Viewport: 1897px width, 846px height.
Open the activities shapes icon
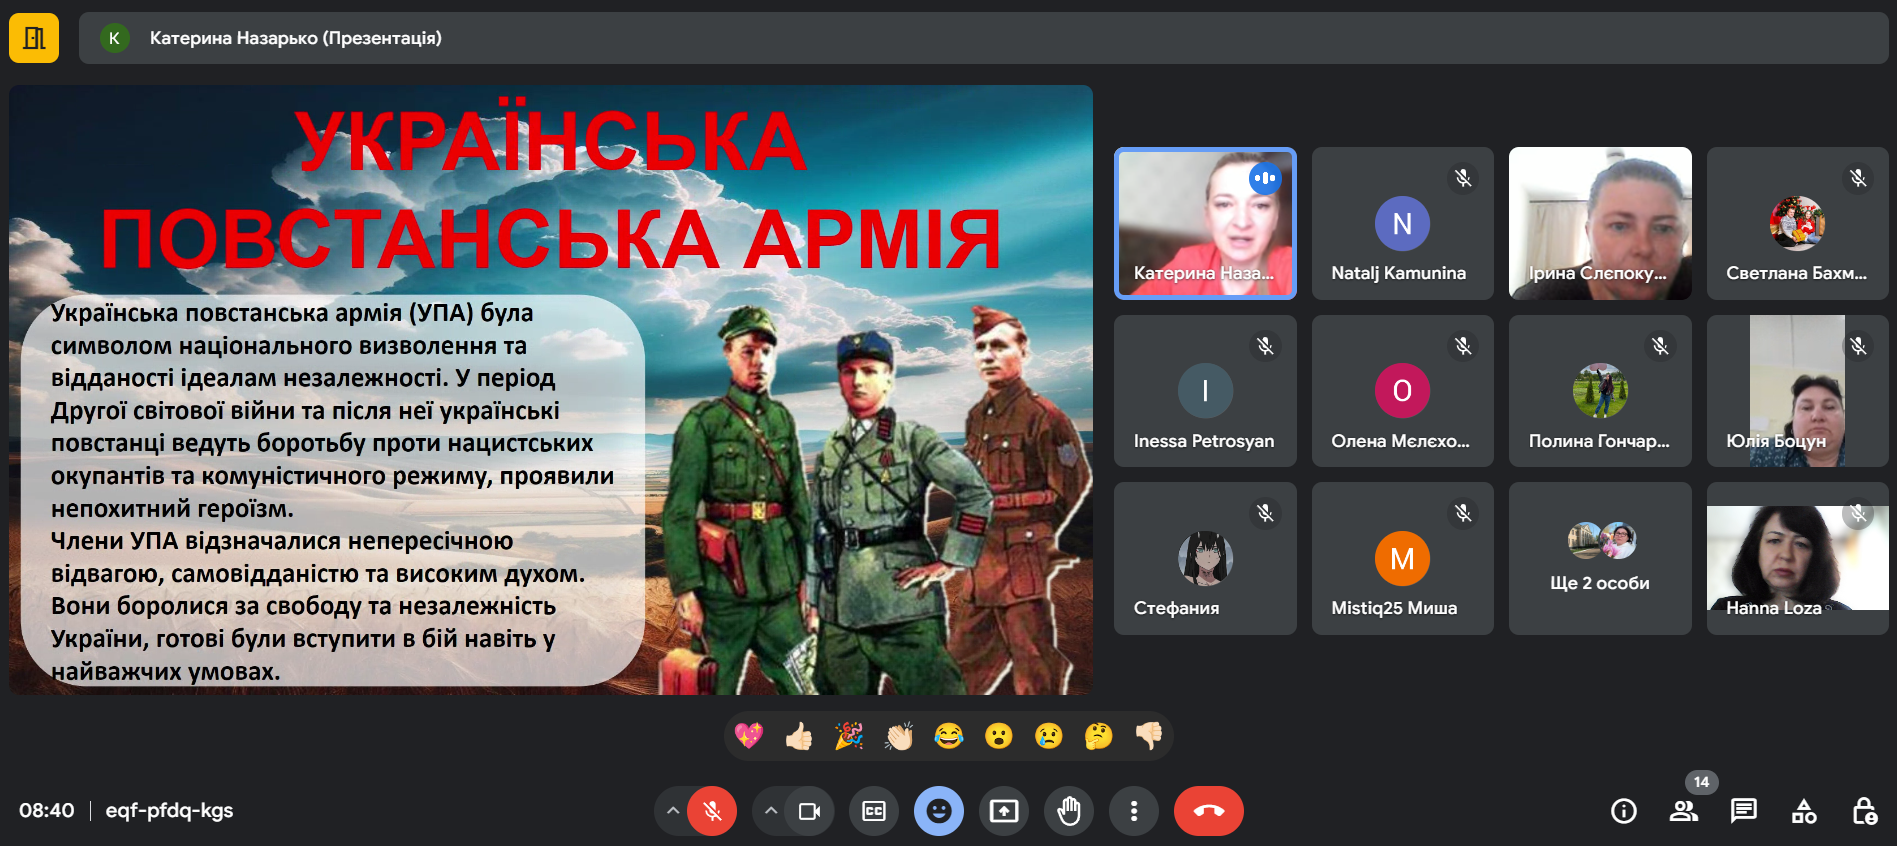click(1804, 811)
